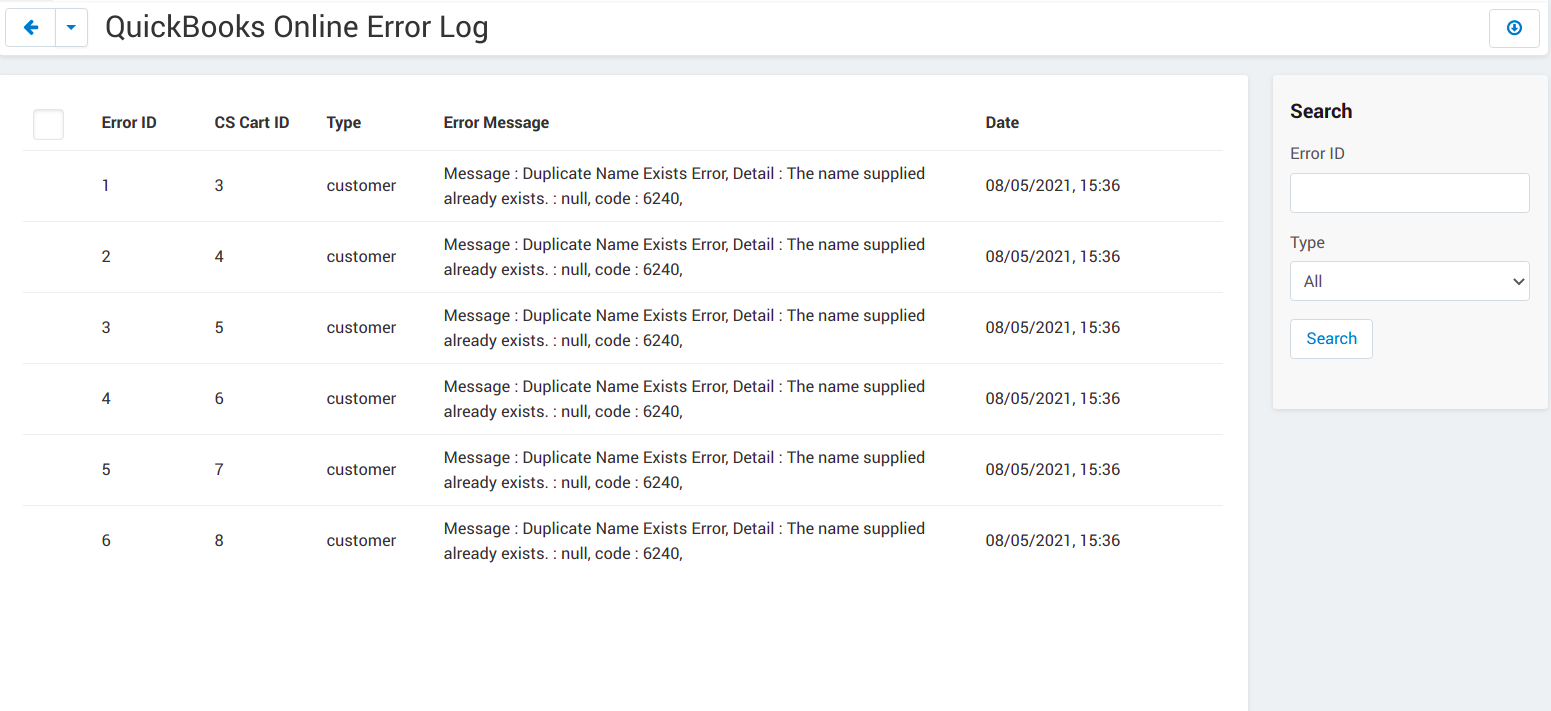This screenshot has width=1551, height=711.
Task: Click the CS Cart ID column header
Action: pos(252,123)
